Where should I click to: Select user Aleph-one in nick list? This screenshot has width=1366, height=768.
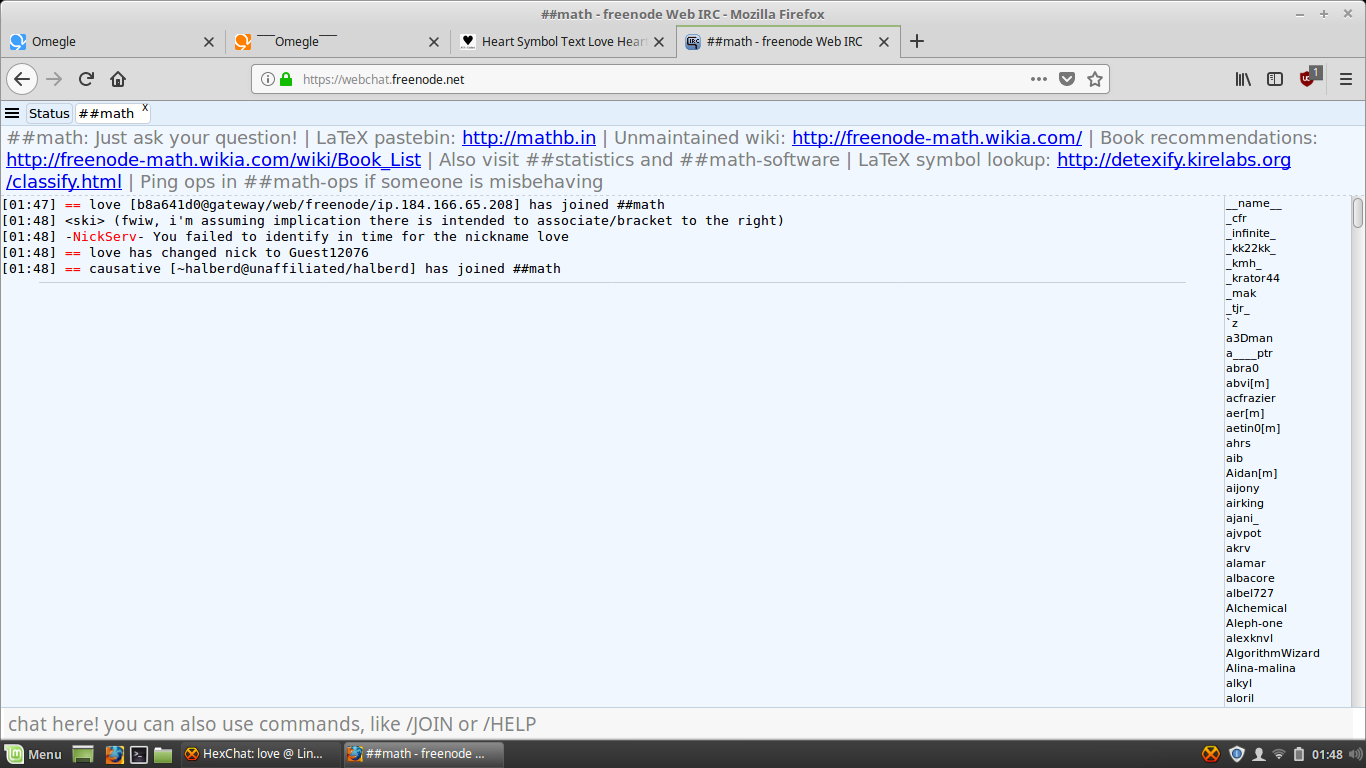pos(1254,623)
